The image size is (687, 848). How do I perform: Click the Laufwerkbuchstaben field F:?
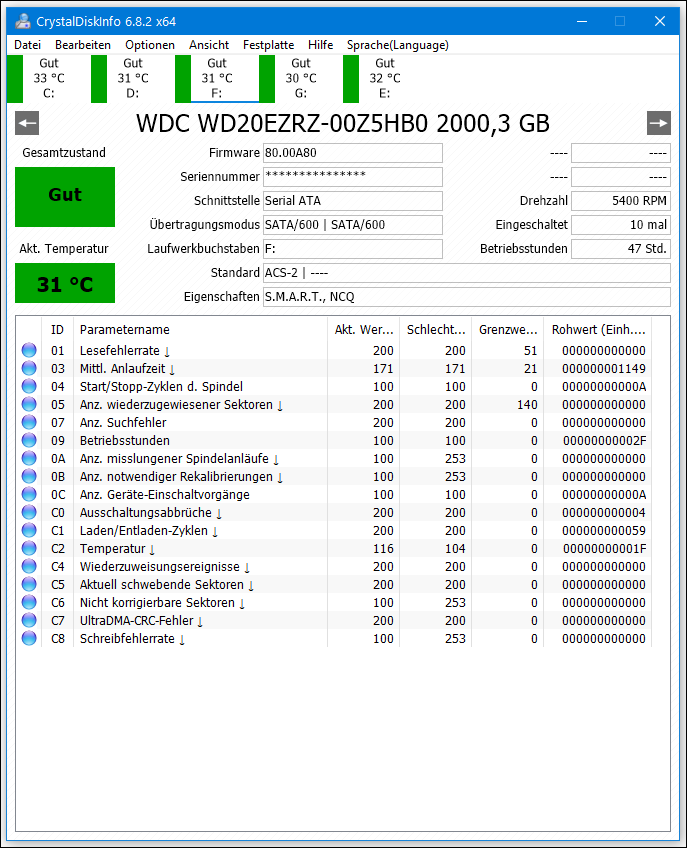[353, 249]
